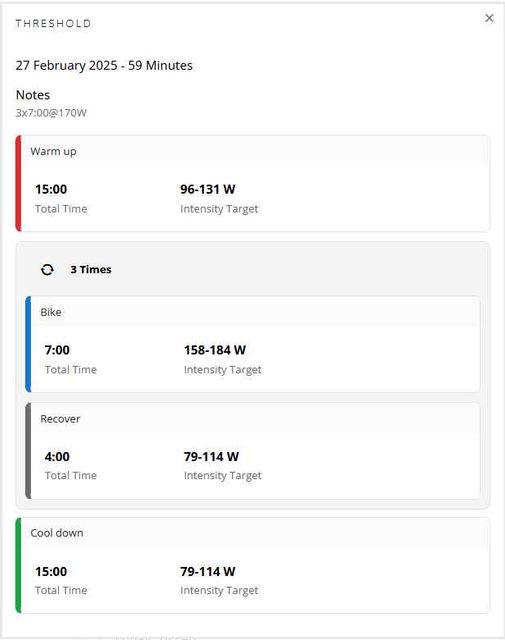505x640 pixels.
Task: Click the 27 February 2025 date line
Action: coord(104,66)
